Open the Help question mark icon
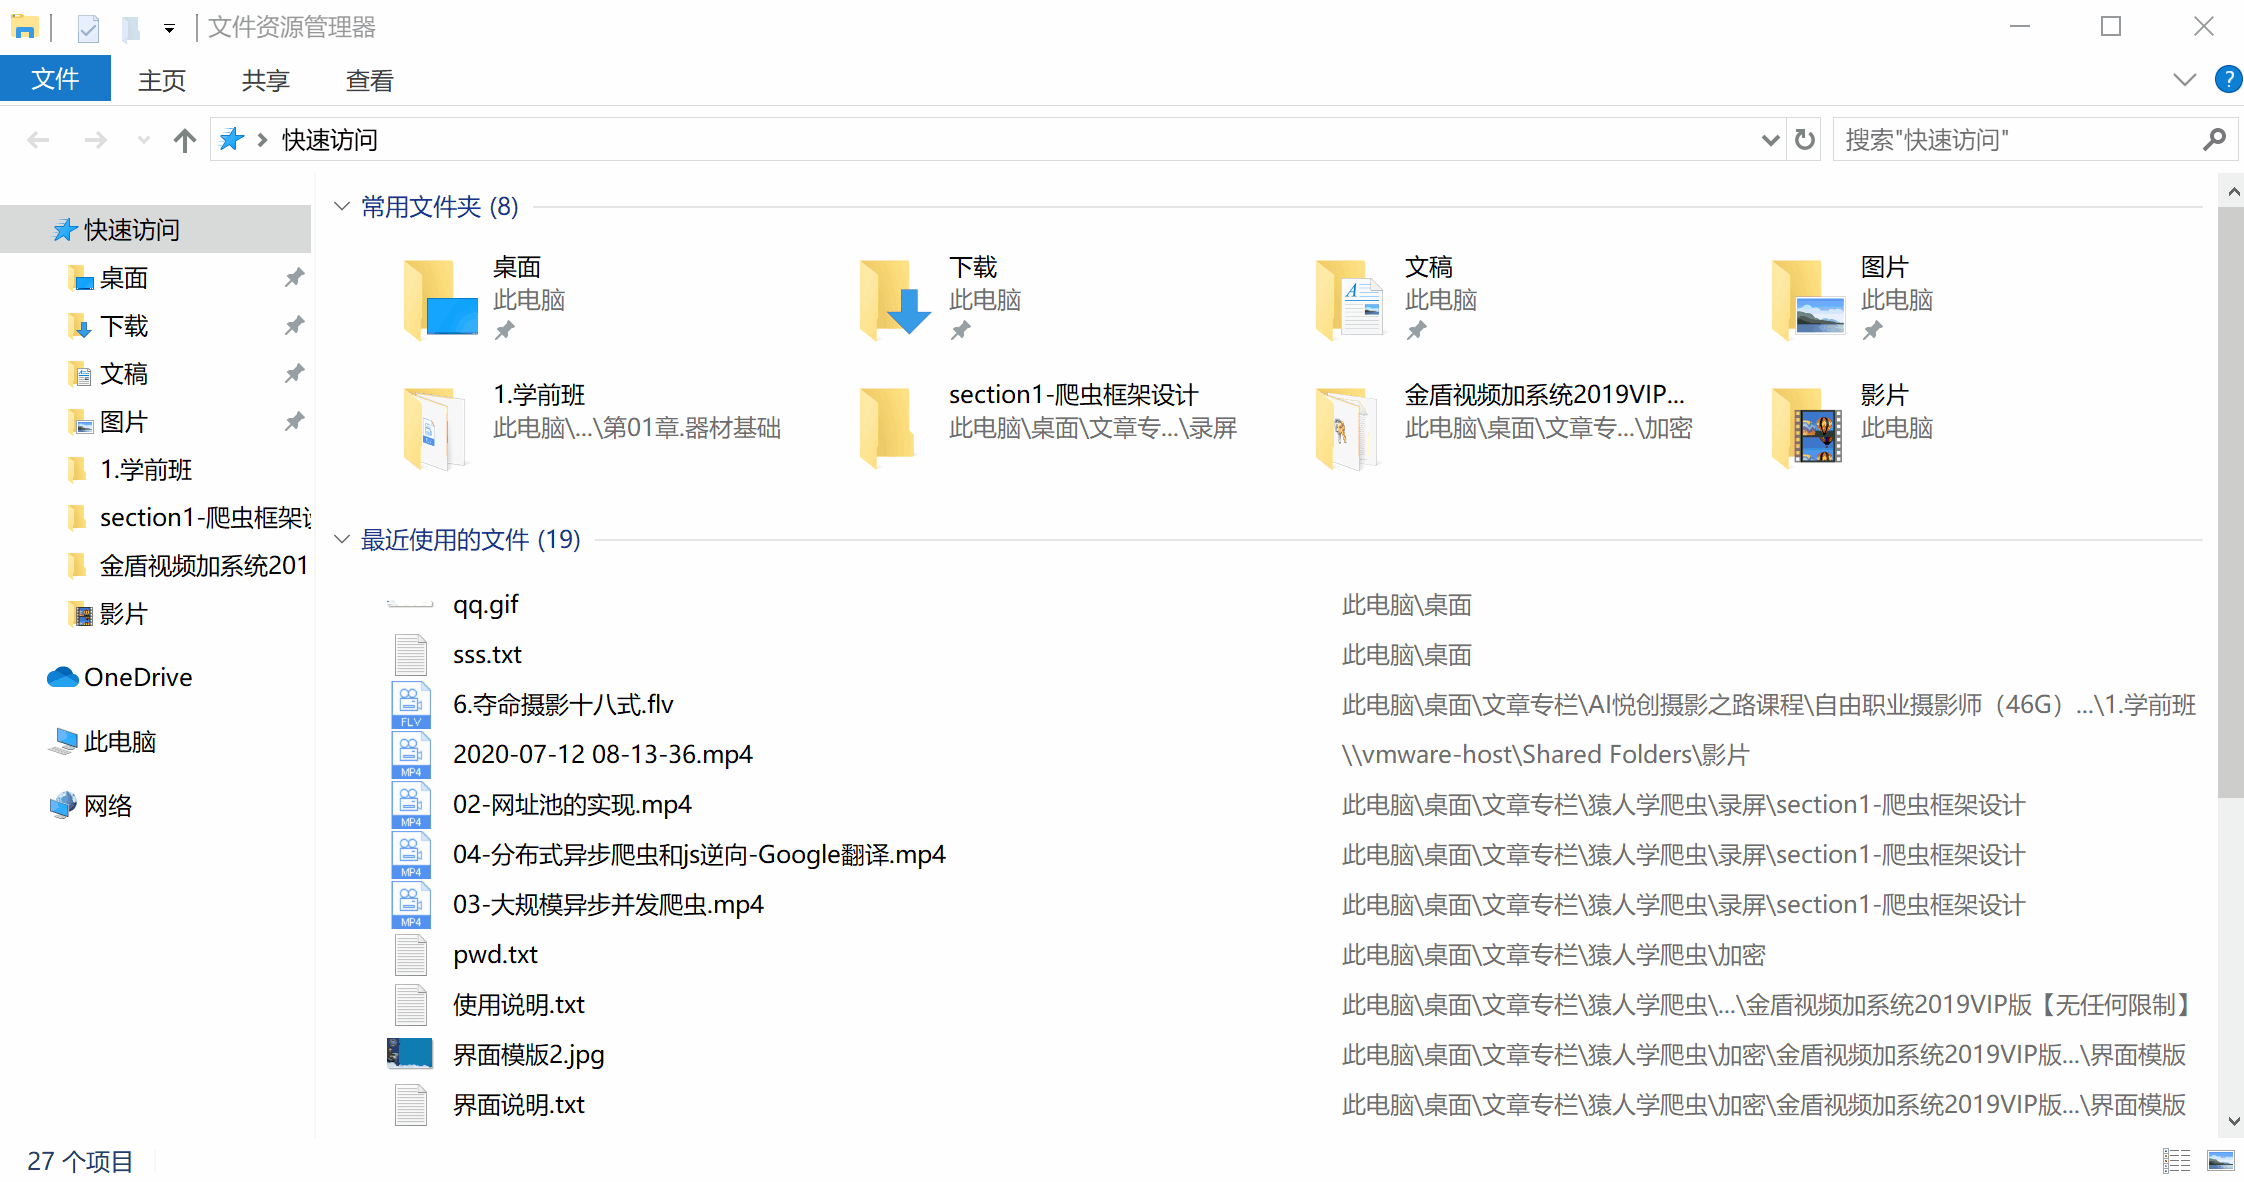Viewport: 2244px width, 1182px height. [2228, 80]
